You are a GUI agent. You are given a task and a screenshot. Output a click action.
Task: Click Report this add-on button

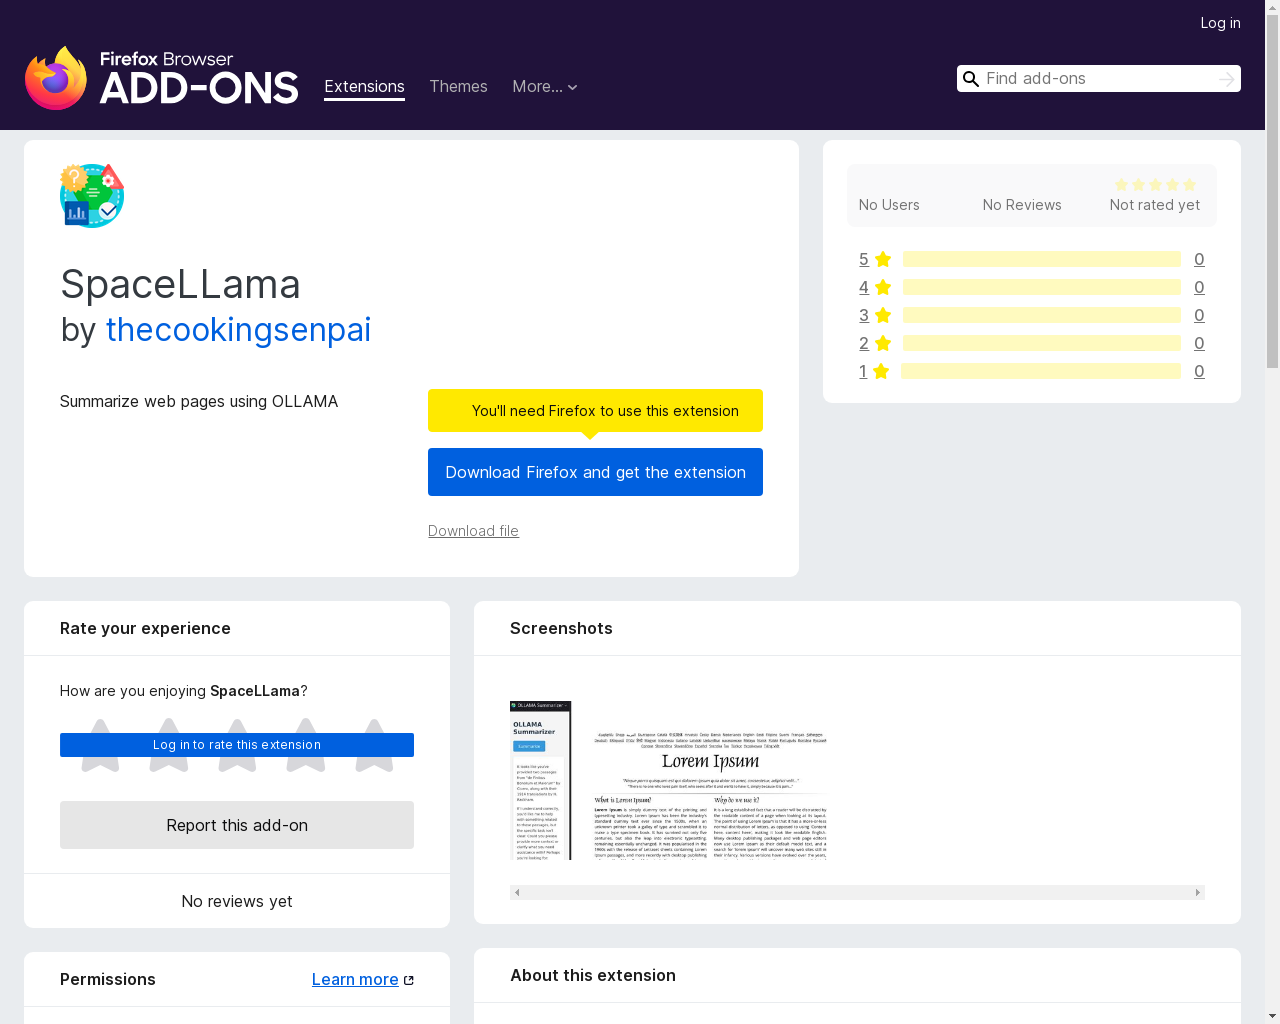(237, 825)
